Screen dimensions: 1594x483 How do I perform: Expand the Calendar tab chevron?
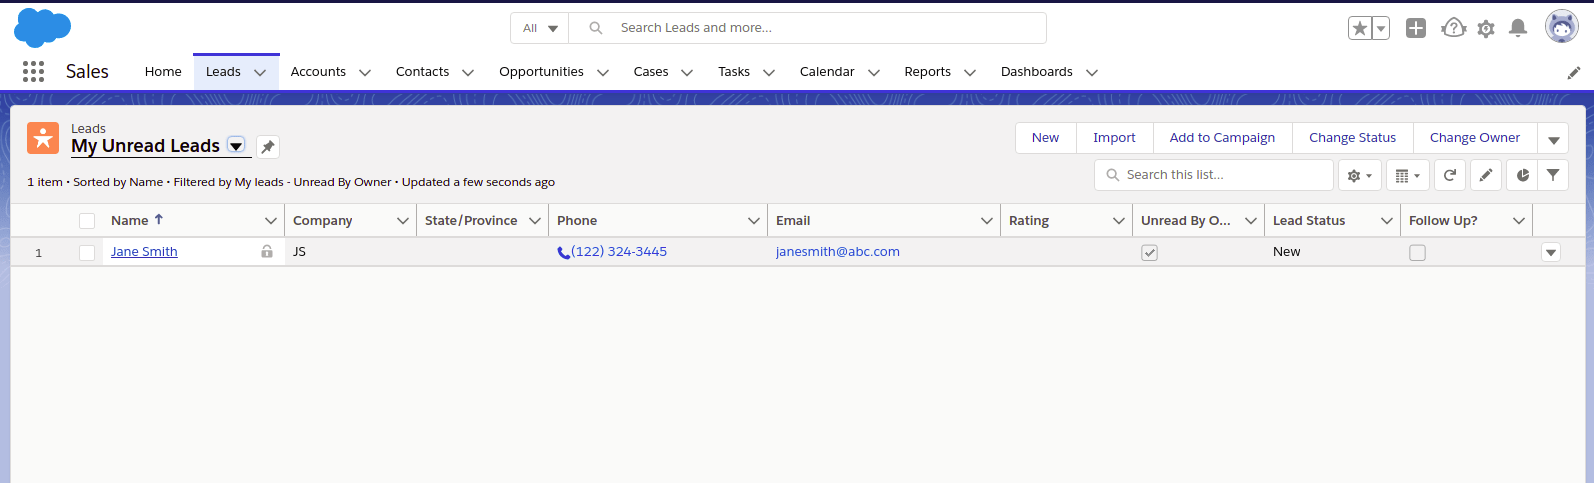874,72
